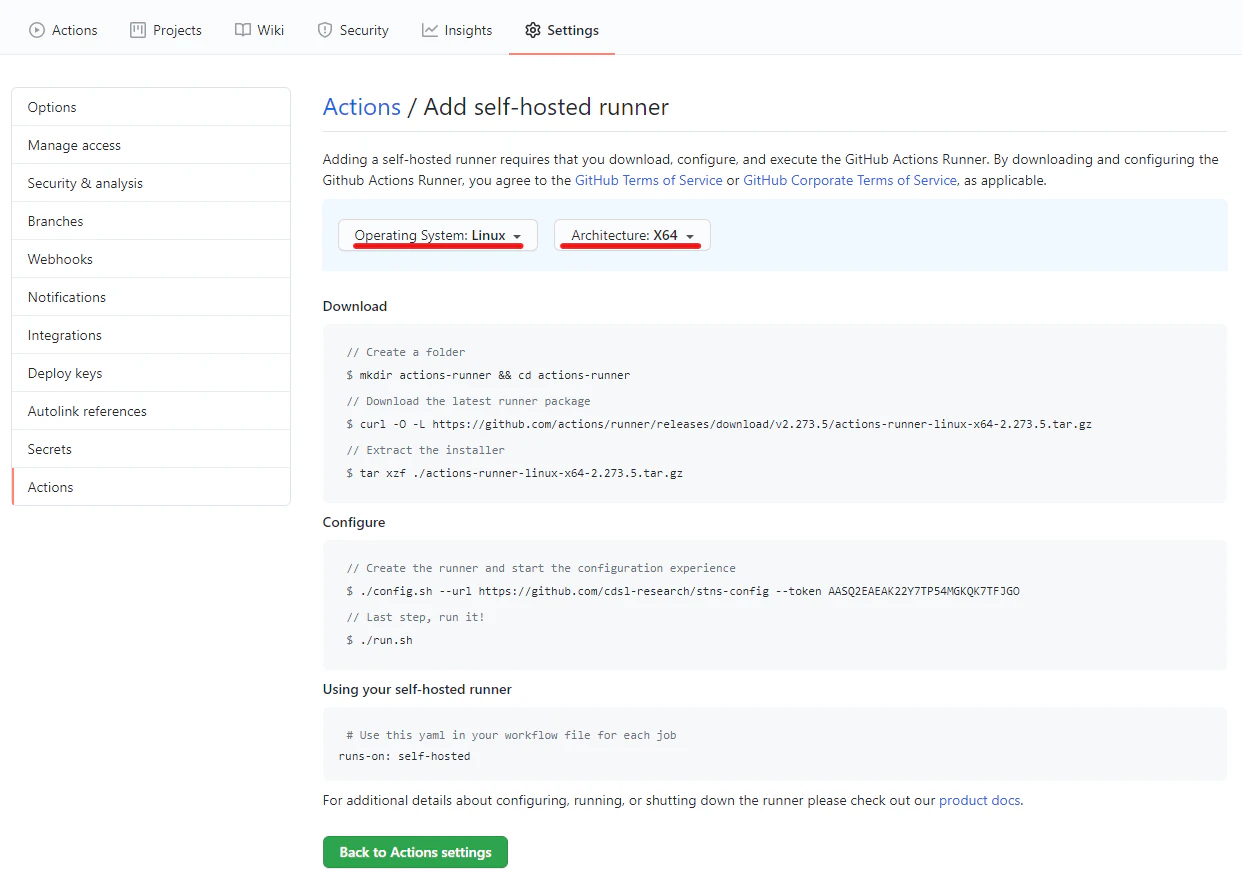Viewport: 1242px width, 872px height.
Task: Select the Settings tab
Action: point(562,30)
